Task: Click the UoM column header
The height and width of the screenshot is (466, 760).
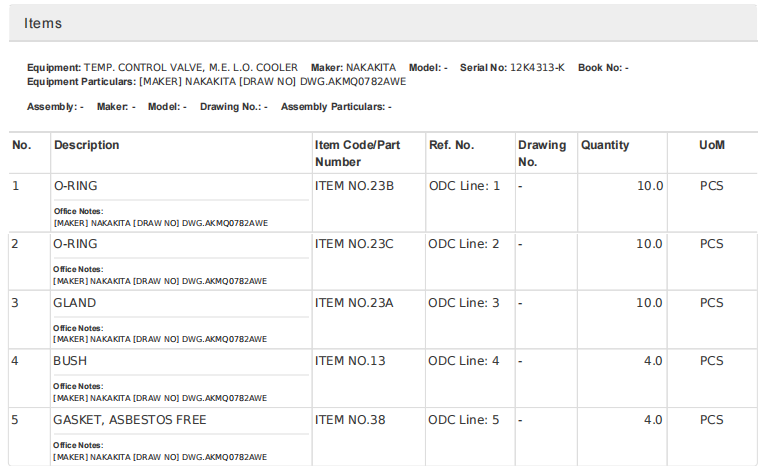Action: [711, 145]
